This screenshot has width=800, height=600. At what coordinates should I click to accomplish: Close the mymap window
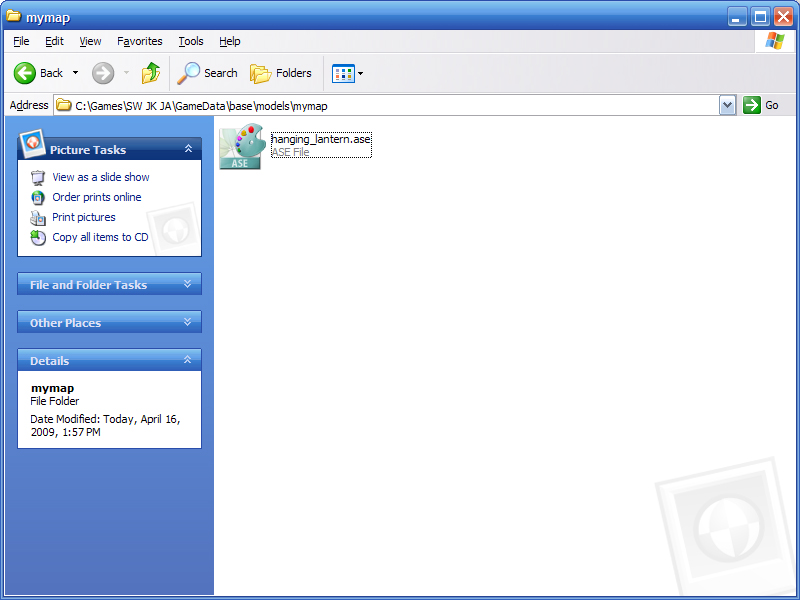point(783,17)
